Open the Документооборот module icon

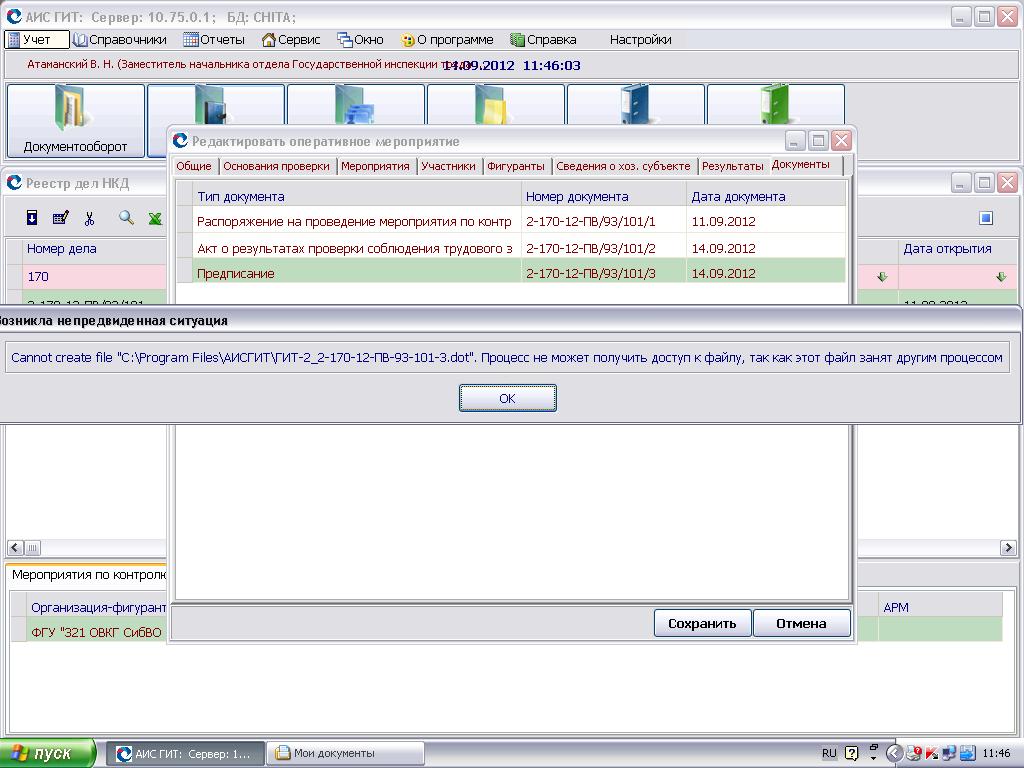[x=76, y=121]
